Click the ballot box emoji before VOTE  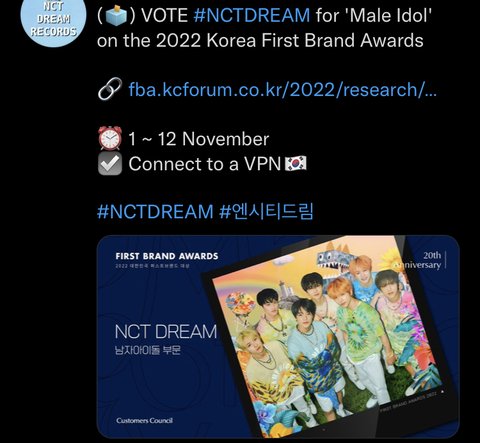[x=116, y=16]
